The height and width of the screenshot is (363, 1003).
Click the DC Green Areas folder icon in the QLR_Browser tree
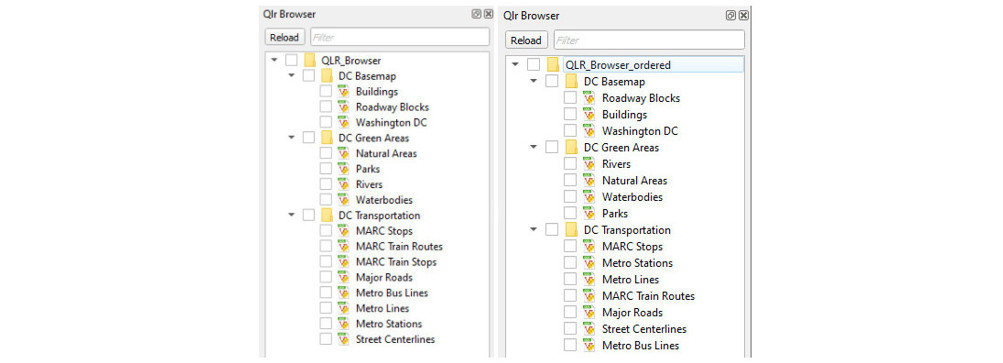[x=327, y=138]
